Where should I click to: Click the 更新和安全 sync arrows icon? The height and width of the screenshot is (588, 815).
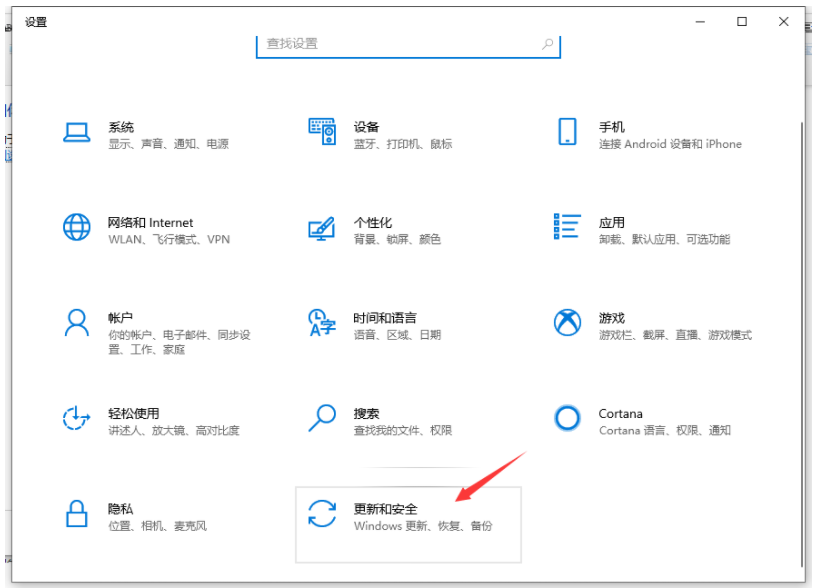[x=322, y=514]
